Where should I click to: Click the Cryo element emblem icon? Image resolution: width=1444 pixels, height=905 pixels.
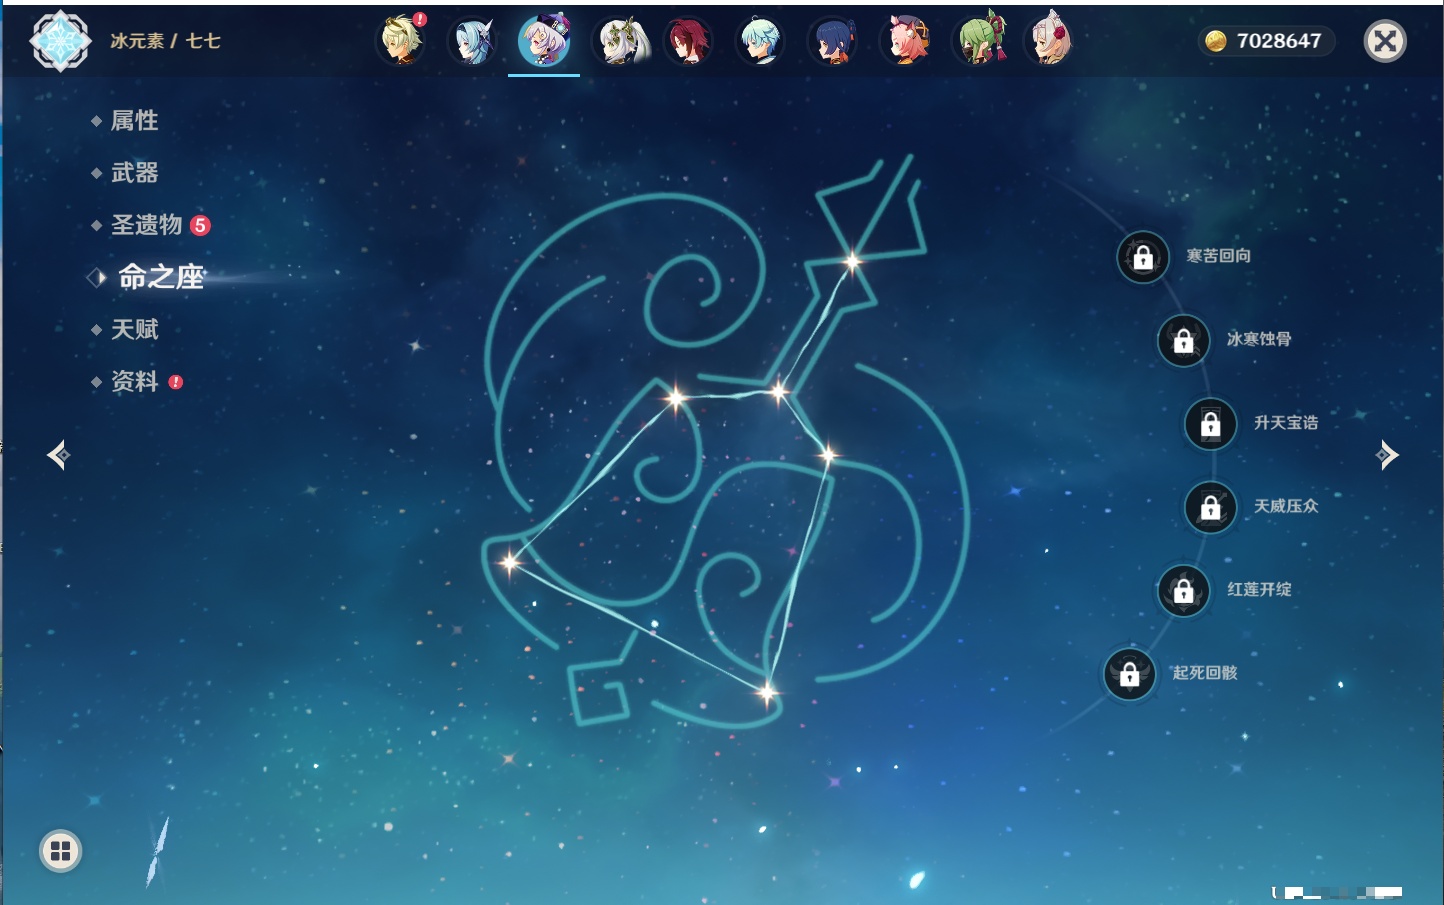coord(60,41)
